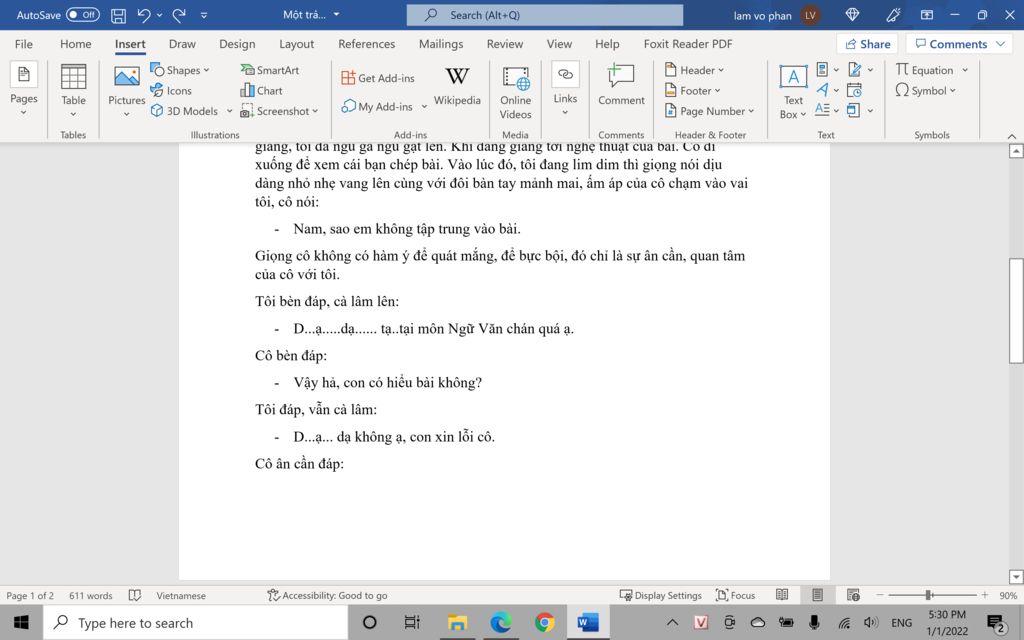Viewport: 1024px width, 640px height.
Task: Switch to the Design tab
Action: click(x=237, y=44)
